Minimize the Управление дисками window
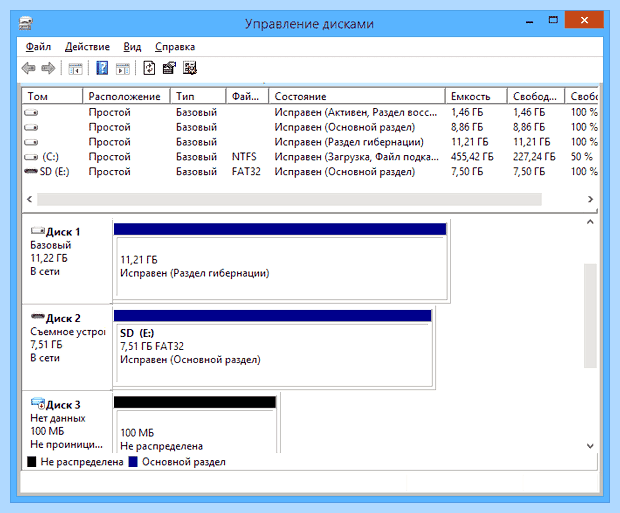 [529, 20]
